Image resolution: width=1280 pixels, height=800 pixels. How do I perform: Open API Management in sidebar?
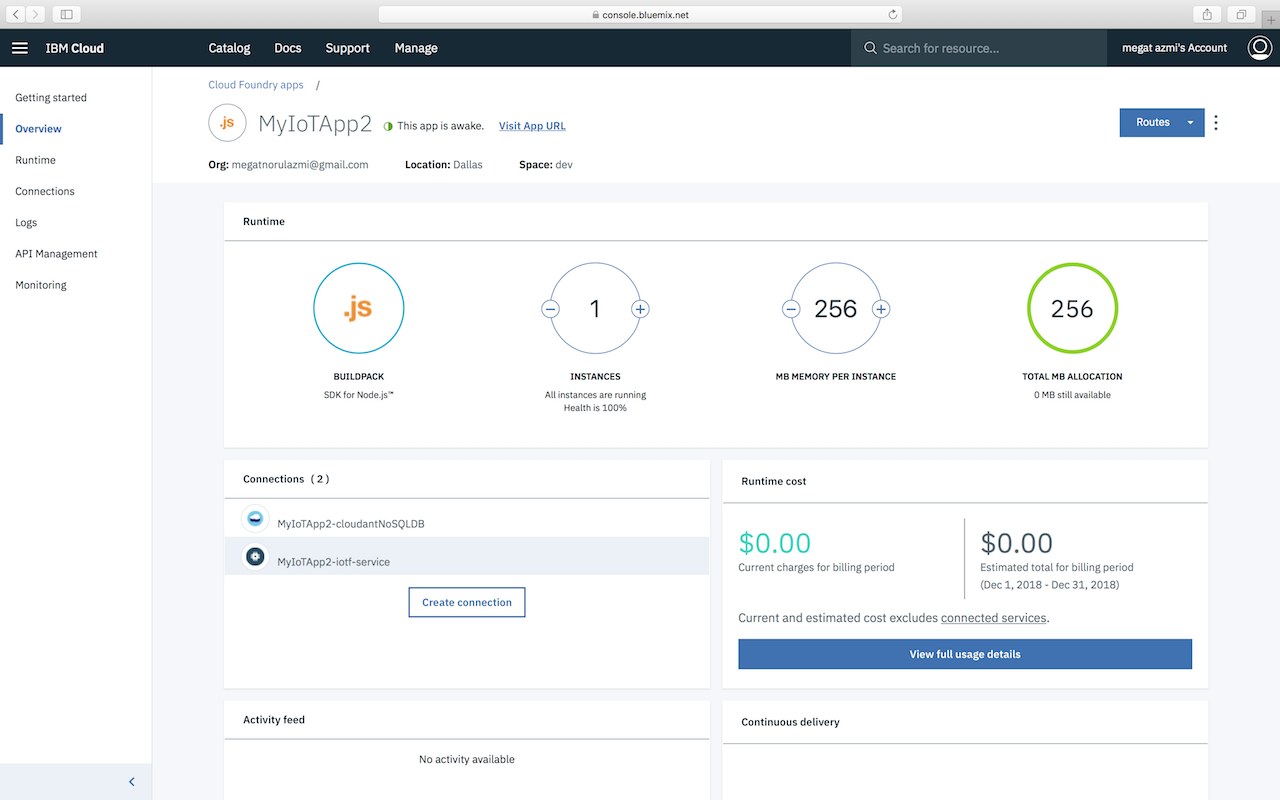pos(56,254)
